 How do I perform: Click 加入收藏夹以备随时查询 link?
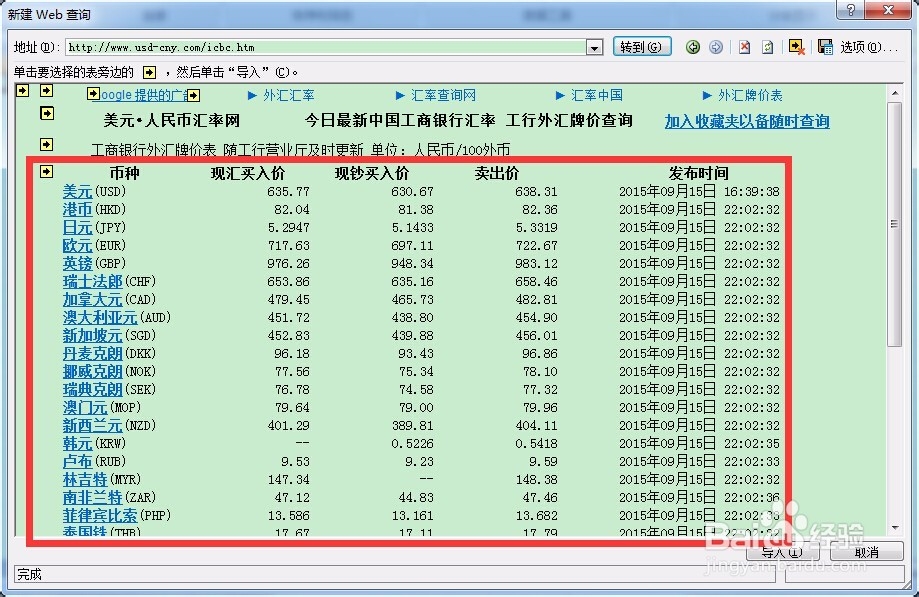pos(747,121)
